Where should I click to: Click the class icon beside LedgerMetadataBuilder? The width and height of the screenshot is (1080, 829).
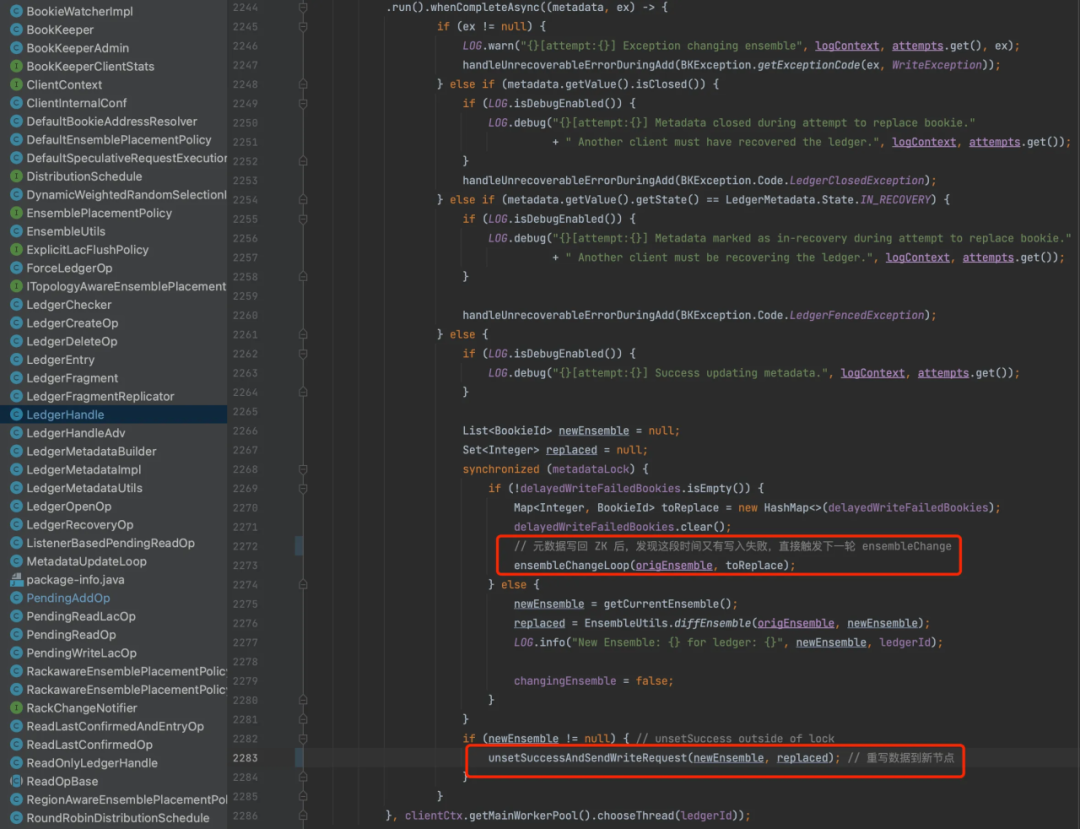tap(17, 451)
